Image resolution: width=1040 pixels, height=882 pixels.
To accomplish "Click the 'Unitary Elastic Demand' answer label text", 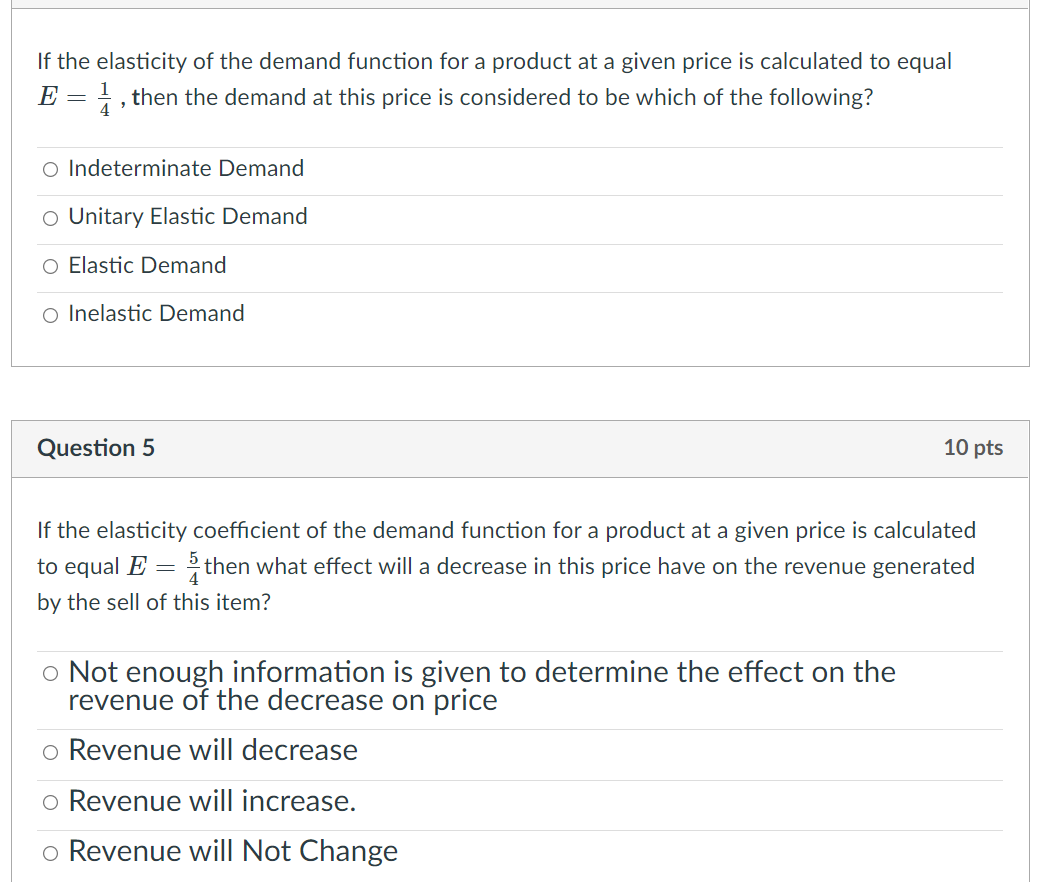I will [x=188, y=216].
